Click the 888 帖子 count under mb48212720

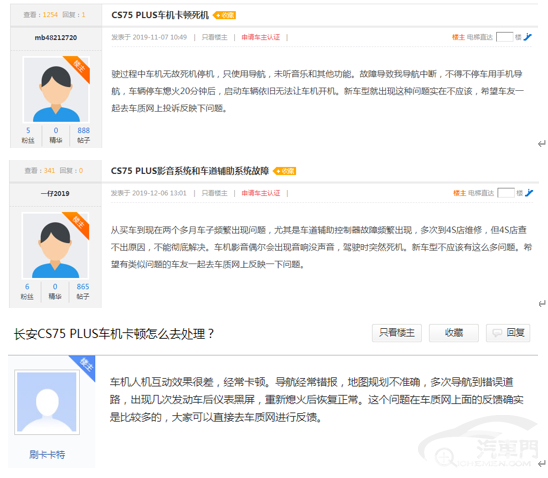coord(84,135)
